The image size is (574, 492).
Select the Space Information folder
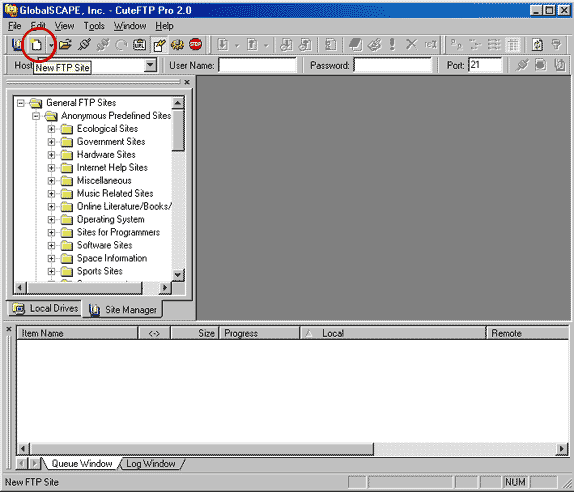click(x=112, y=258)
